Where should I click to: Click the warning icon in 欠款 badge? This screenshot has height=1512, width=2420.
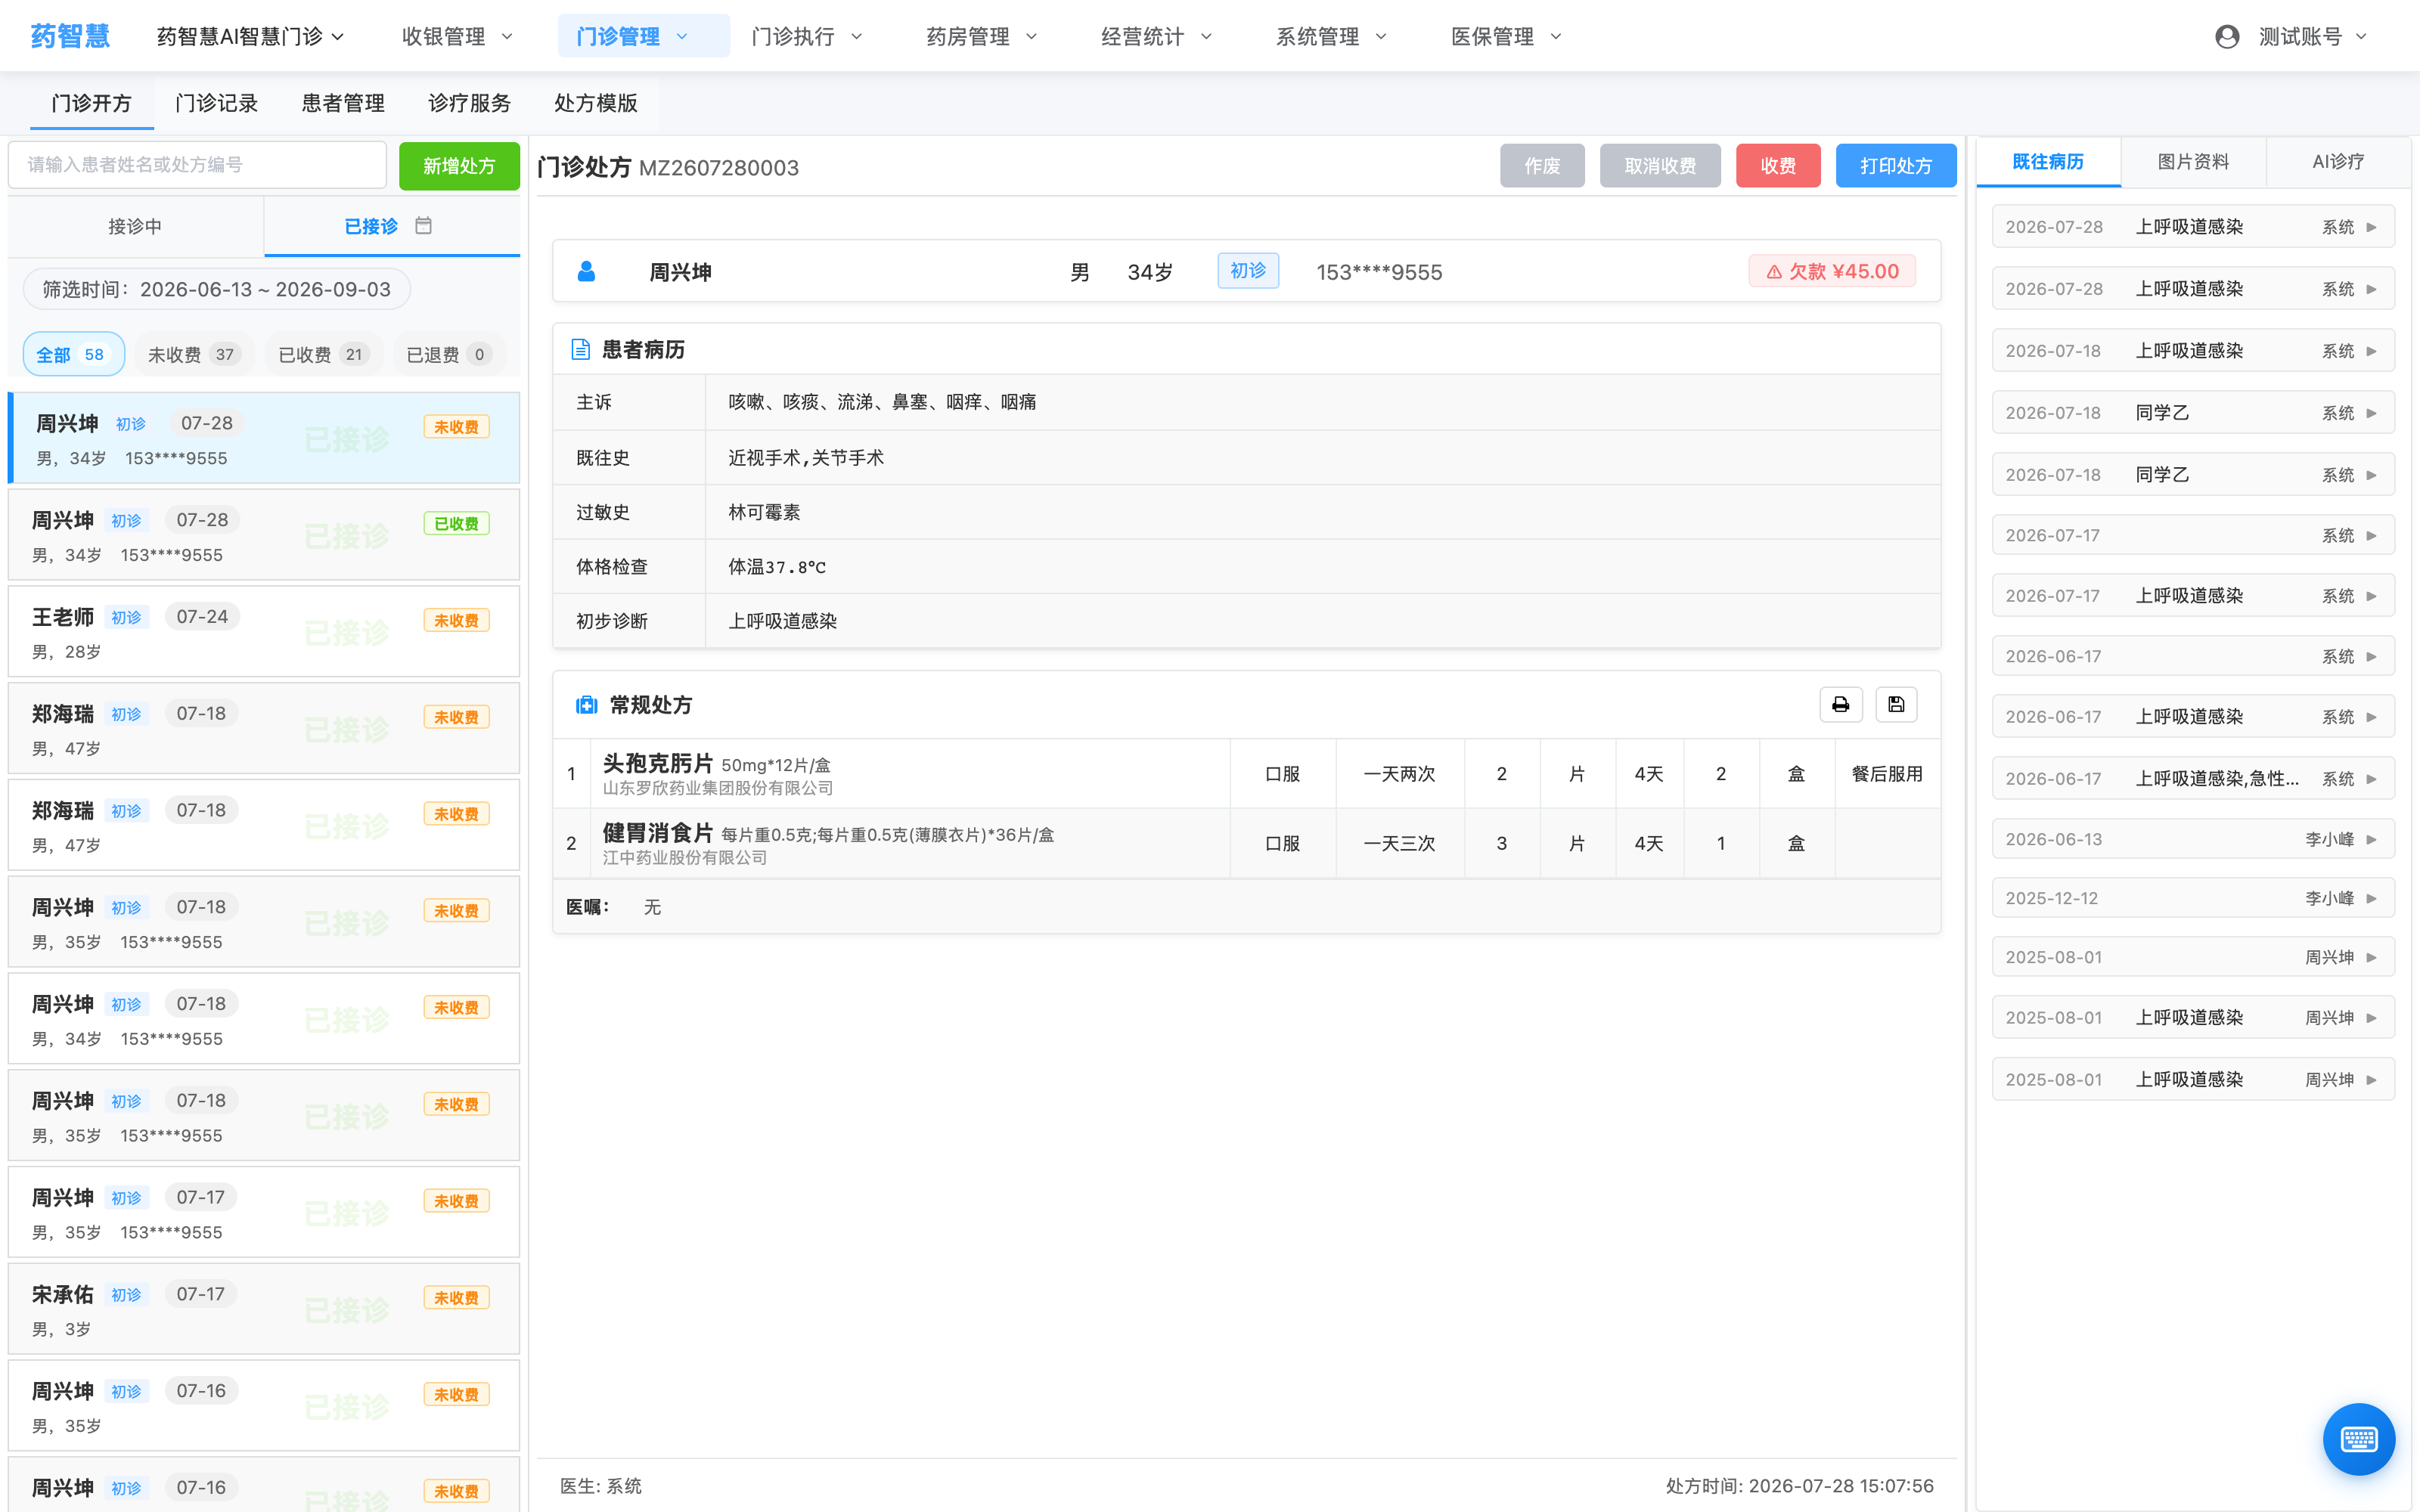tap(1774, 272)
